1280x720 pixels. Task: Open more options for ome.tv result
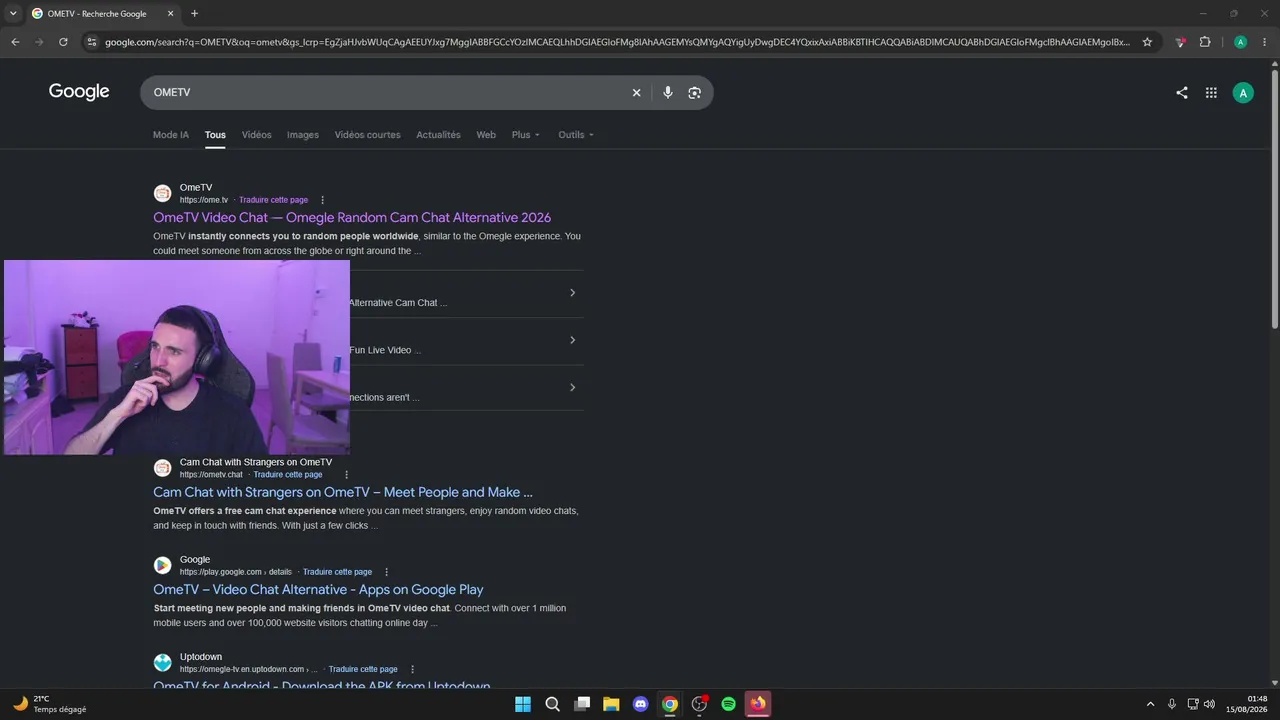322,200
